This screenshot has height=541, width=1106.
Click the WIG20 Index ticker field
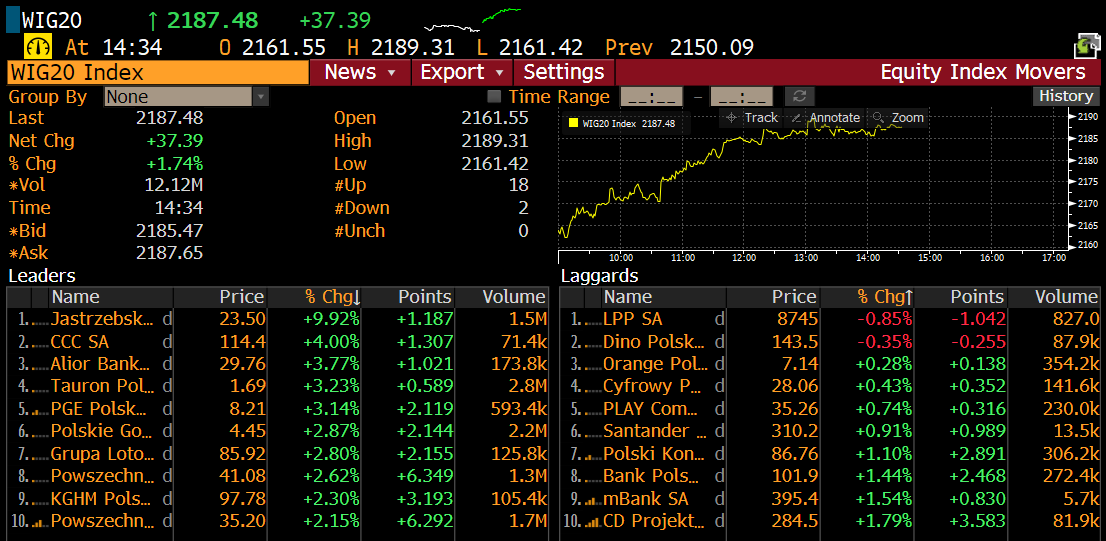[x=158, y=72]
